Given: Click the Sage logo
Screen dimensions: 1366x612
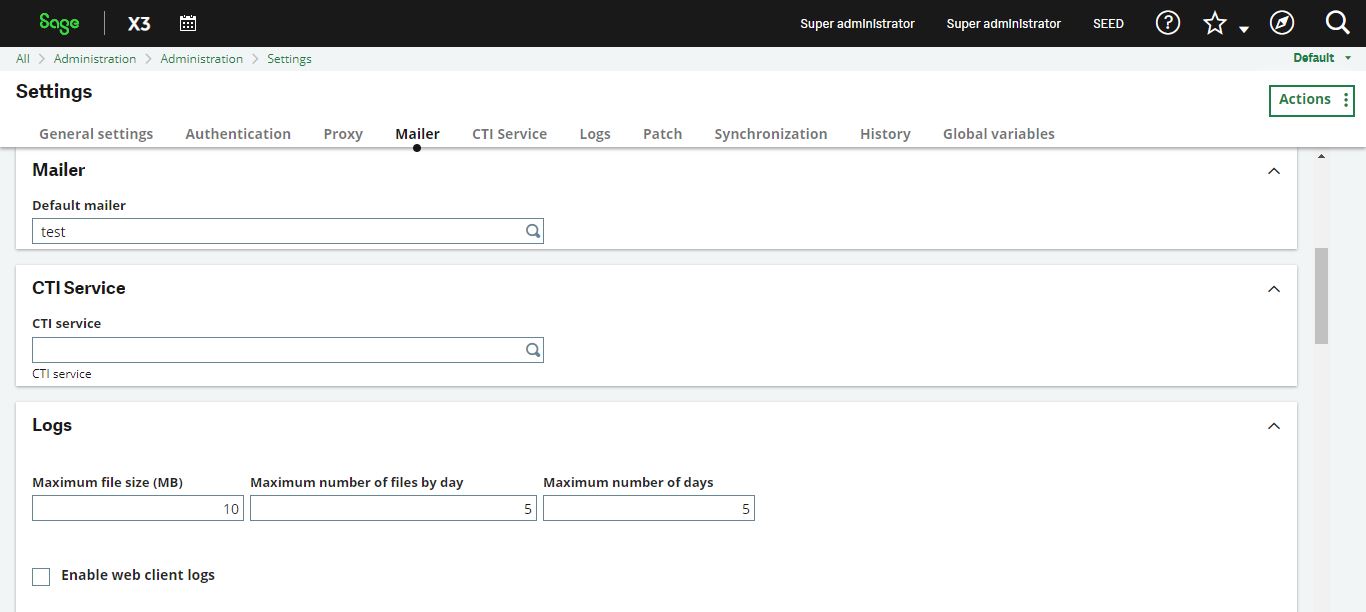Looking at the screenshot, I should click(x=57, y=23).
